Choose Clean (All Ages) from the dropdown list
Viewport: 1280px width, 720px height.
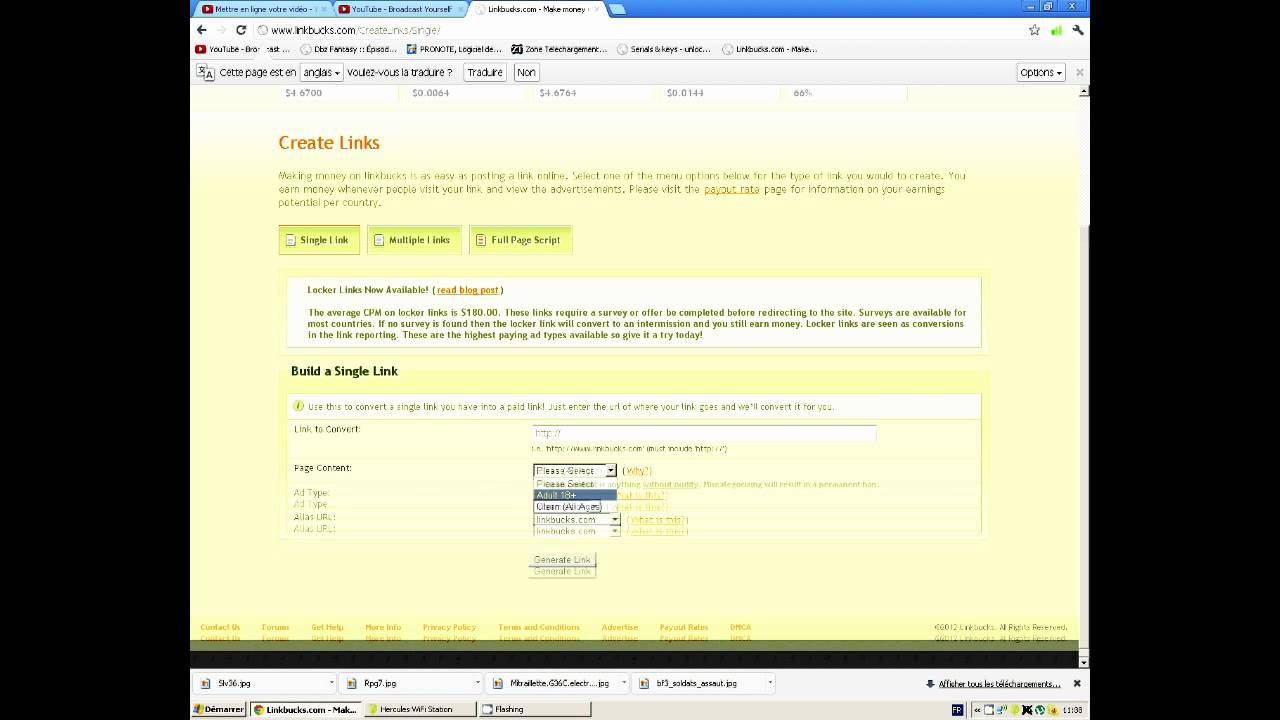point(574,507)
